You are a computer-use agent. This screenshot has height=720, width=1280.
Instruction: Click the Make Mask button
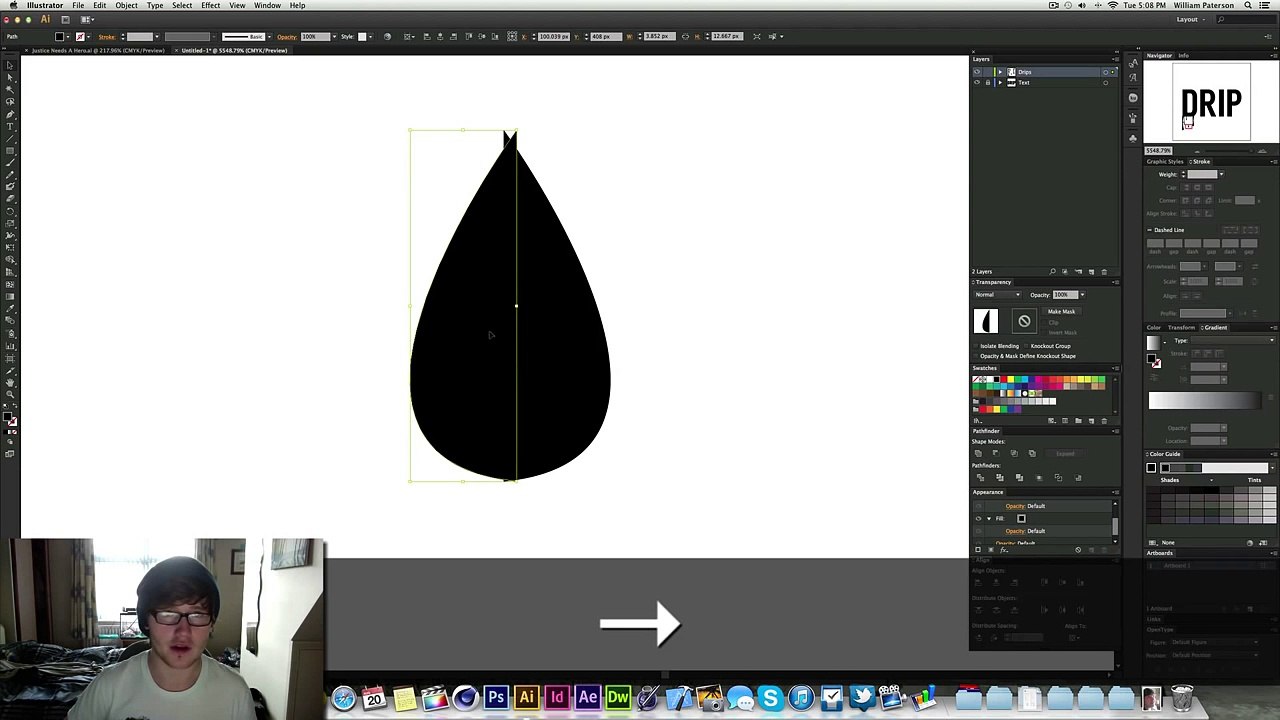click(1061, 312)
